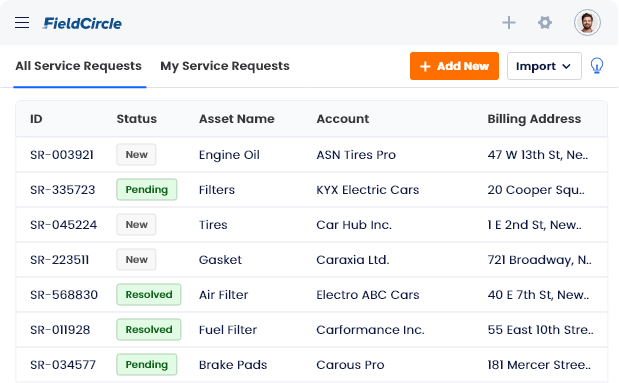The width and height of the screenshot is (619, 383).
Task: Open service request SR-003921
Action: 62,155
